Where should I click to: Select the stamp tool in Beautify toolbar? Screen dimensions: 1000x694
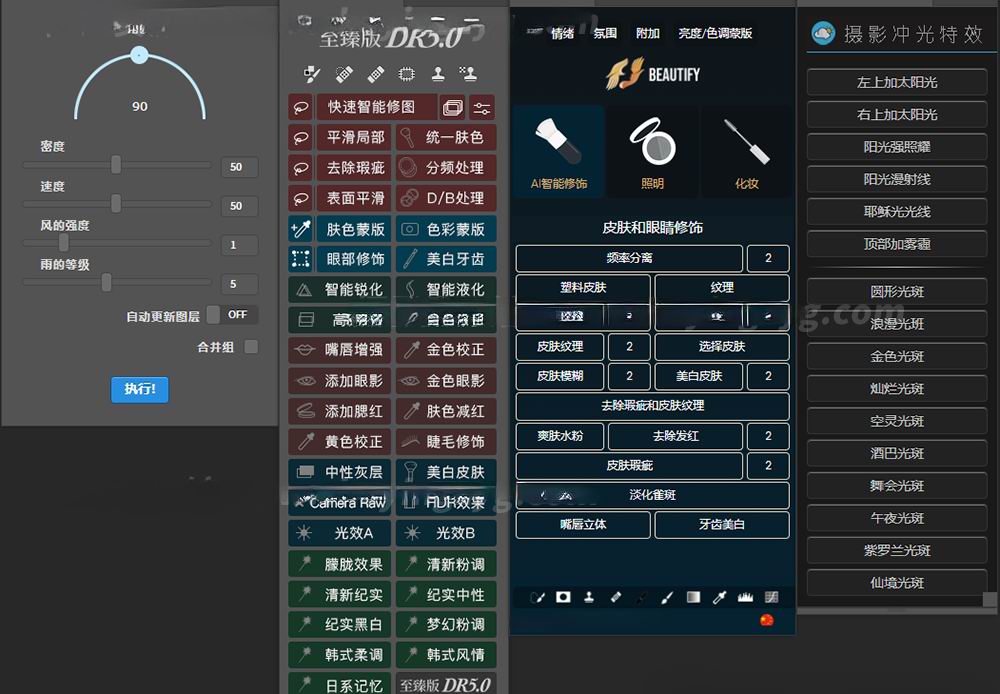589,597
